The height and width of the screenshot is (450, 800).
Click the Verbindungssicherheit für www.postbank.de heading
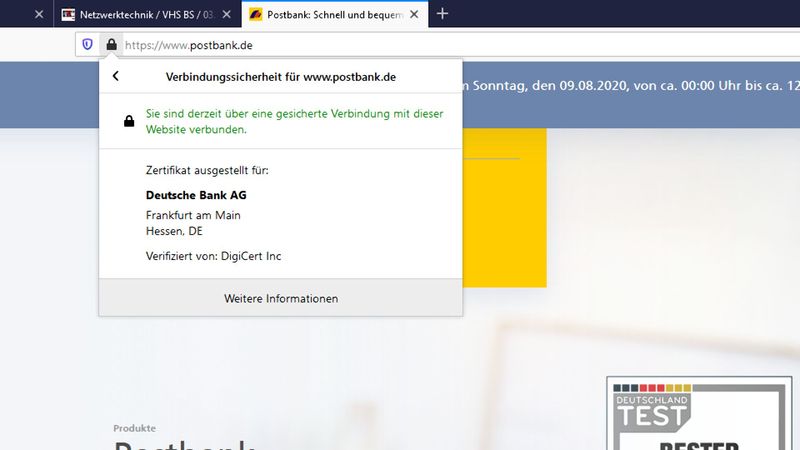(281, 77)
